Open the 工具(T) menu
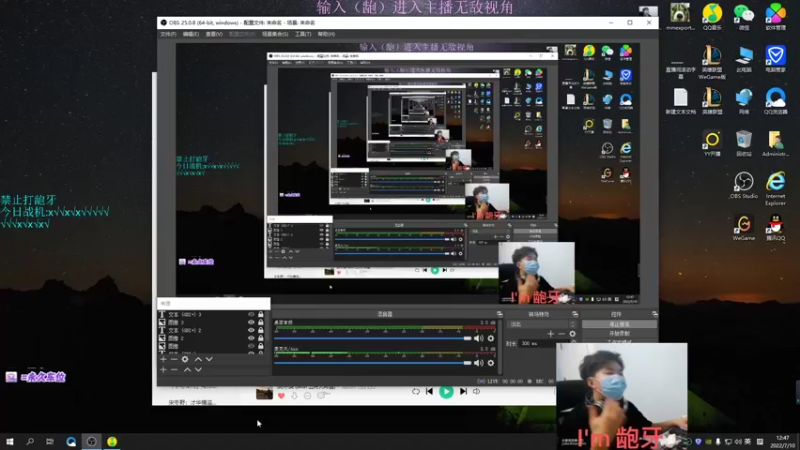This screenshot has width=800, height=450. point(303,34)
